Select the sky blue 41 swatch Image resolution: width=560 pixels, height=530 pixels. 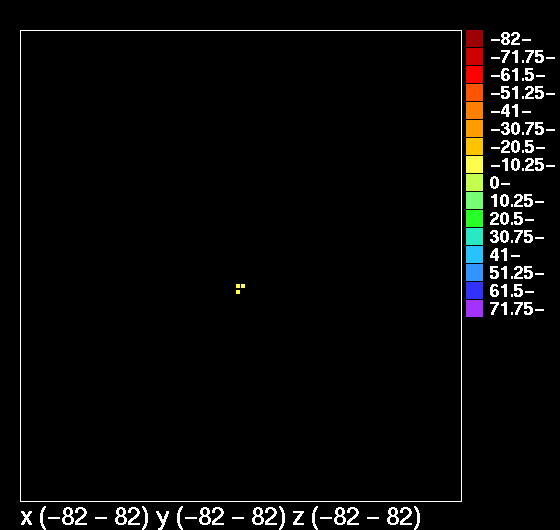pos(474,255)
